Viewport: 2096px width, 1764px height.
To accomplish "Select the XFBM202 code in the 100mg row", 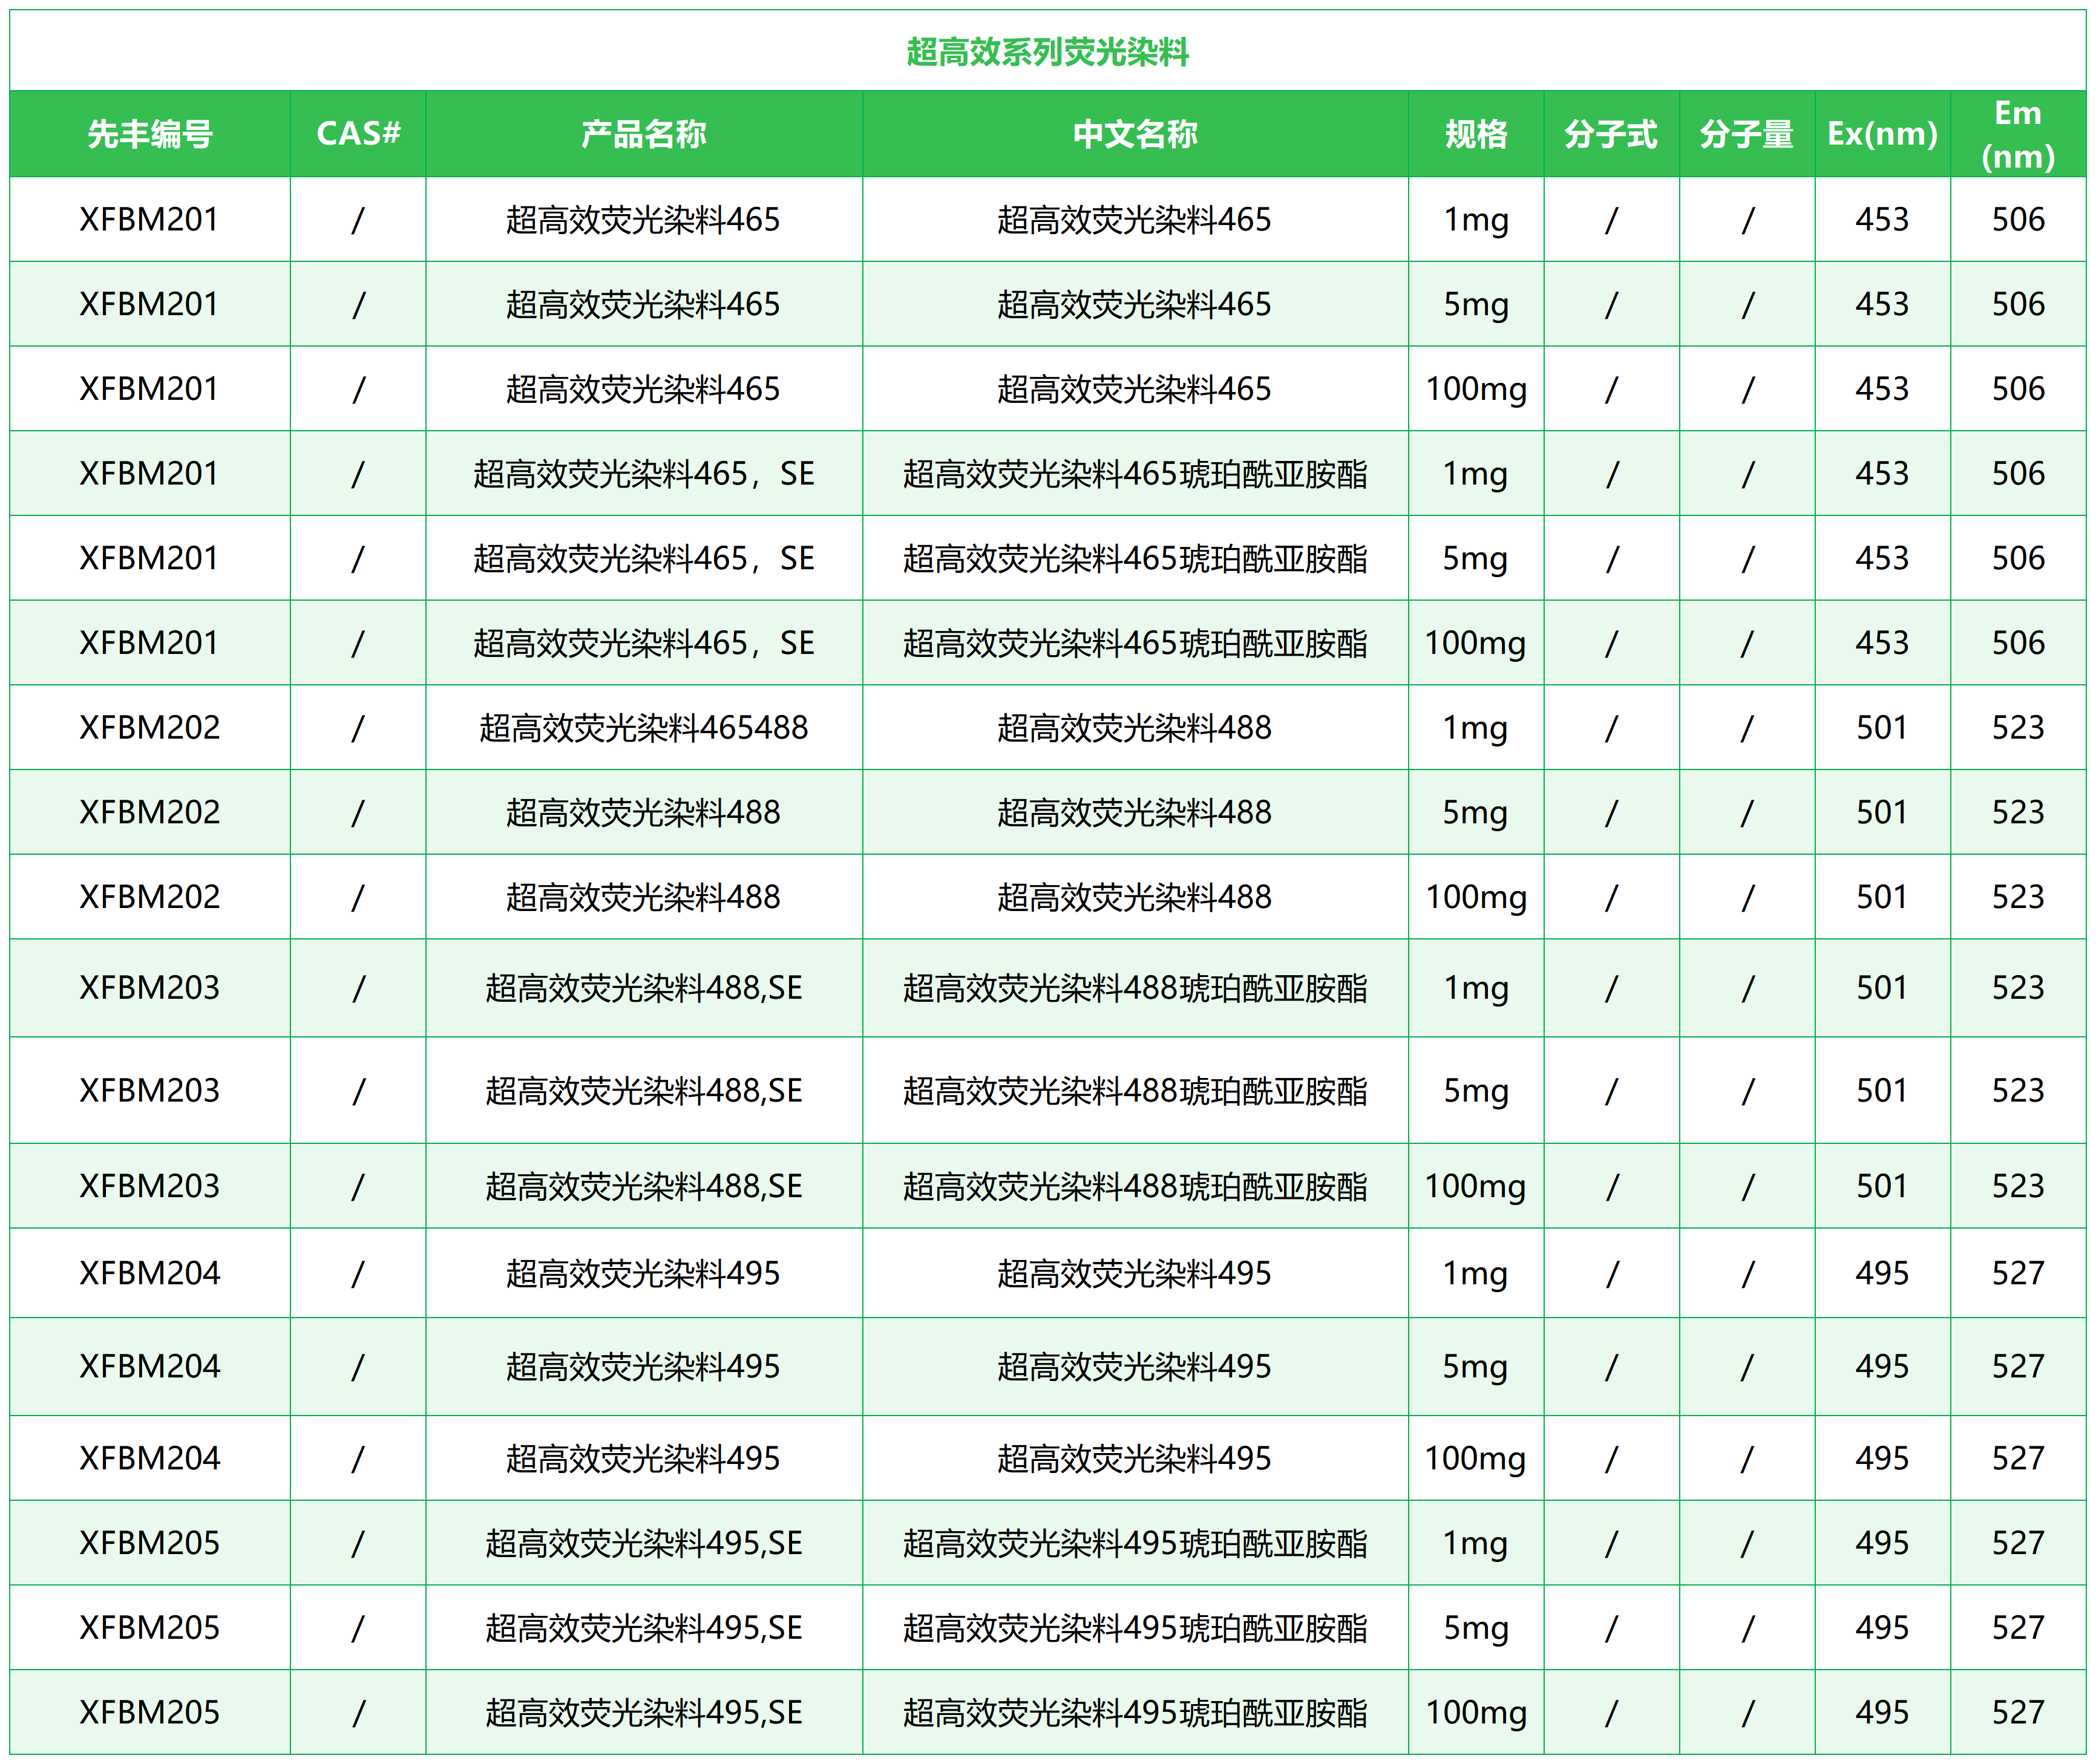I will click(150, 897).
